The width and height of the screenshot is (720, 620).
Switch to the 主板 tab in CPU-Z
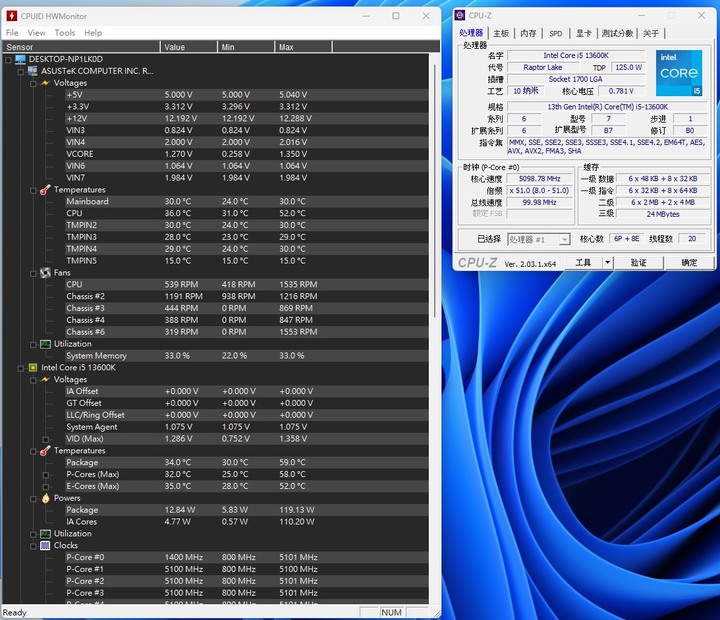501,33
